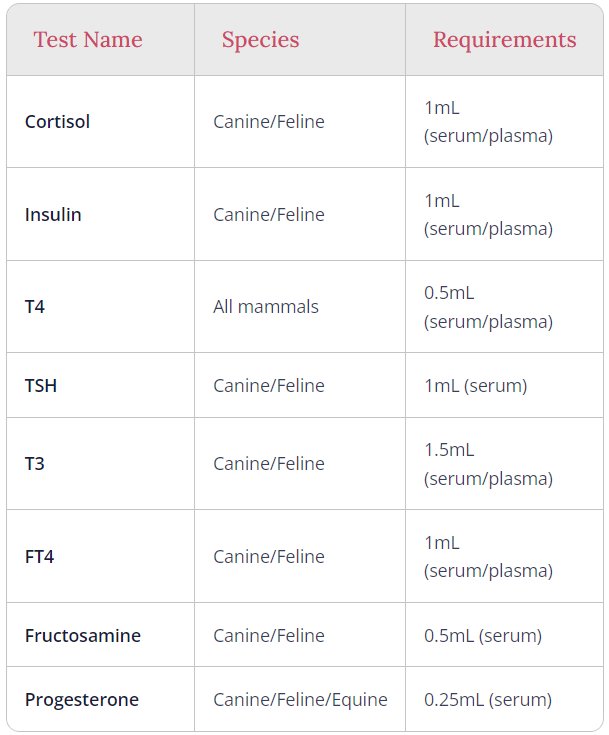Click T4's 0.5mL (serum/plasma) requirement
The width and height of the screenshot is (609, 735).
coord(488,307)
